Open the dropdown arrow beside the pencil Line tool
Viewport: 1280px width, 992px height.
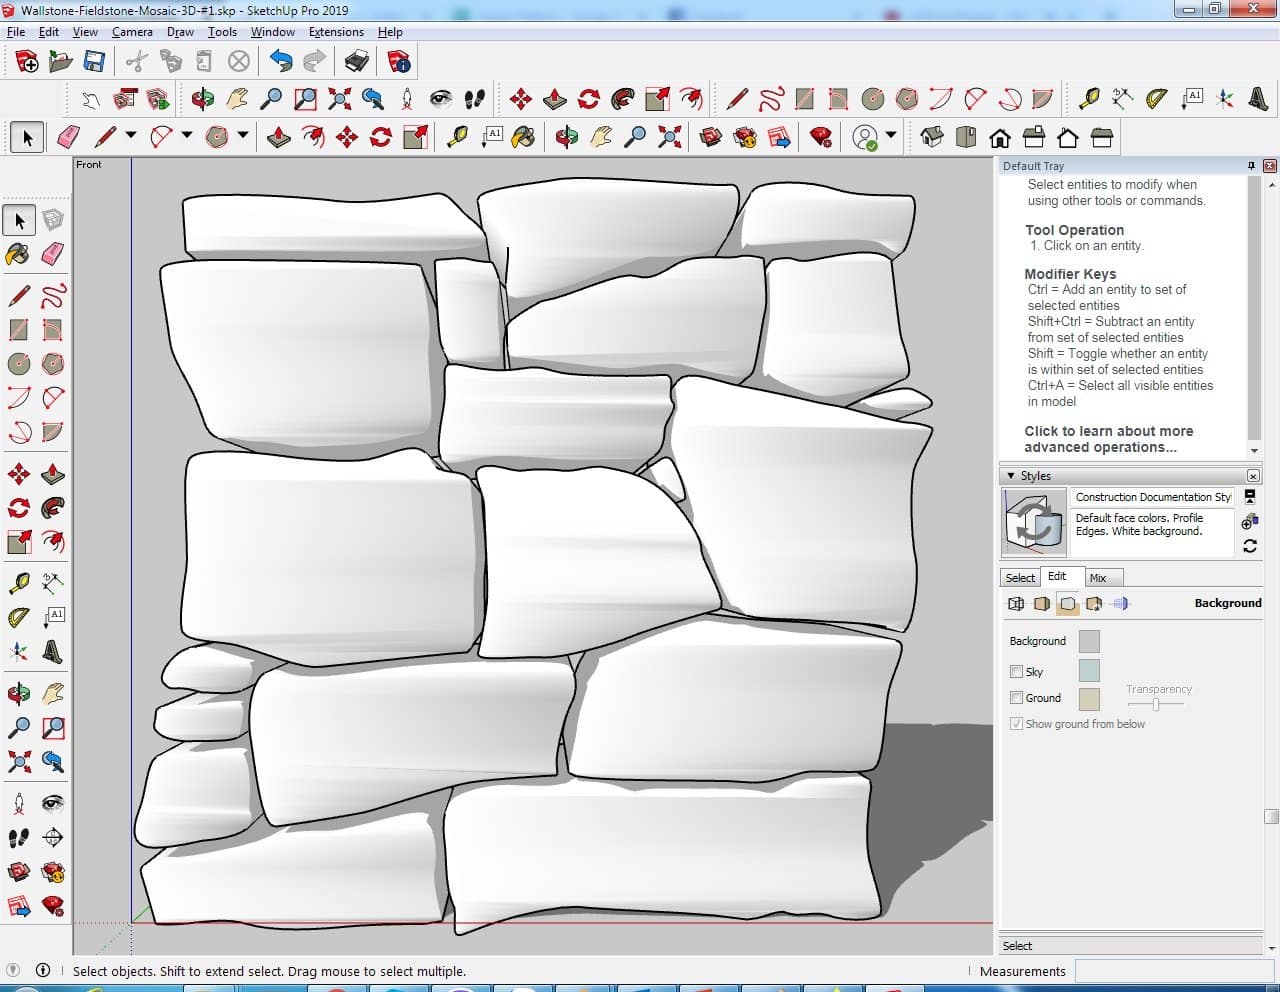coord(131,136)
